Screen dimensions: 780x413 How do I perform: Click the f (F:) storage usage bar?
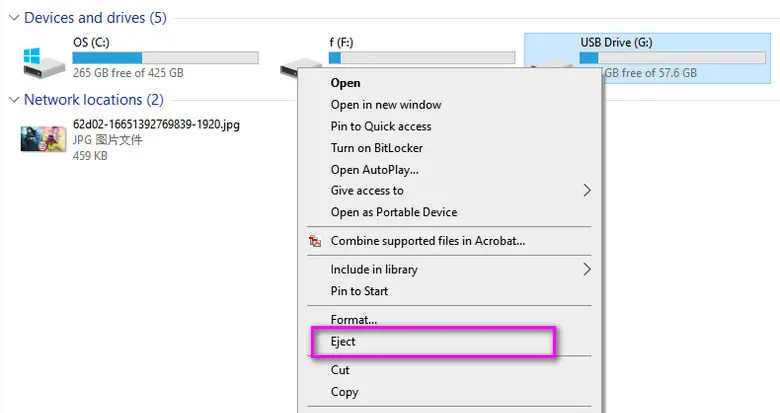coord(422,58)
